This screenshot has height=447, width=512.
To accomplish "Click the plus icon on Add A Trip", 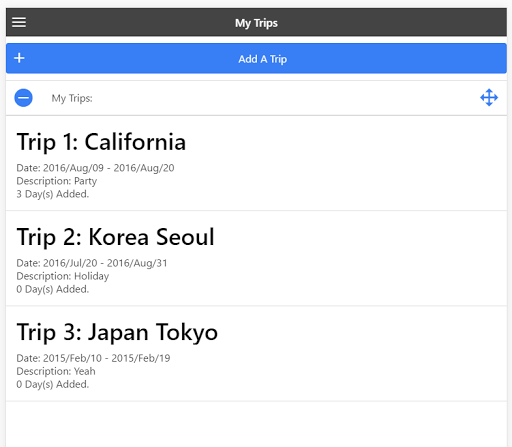I will click(x=19, y=58).
